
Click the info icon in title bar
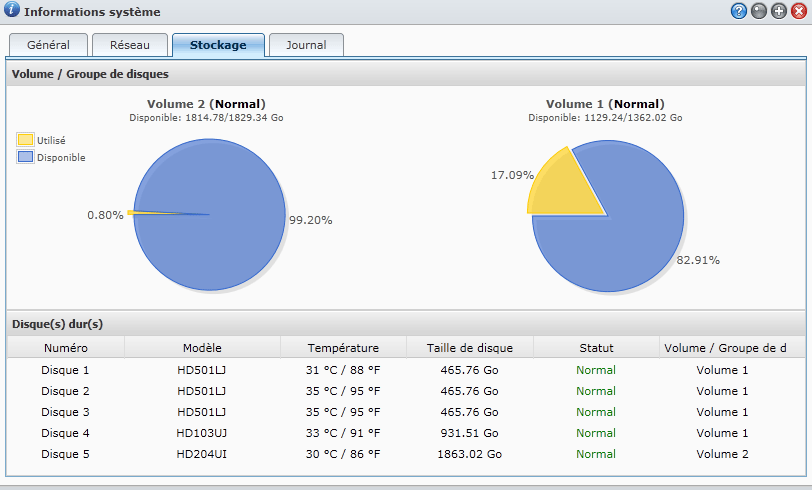pos(11,12)
